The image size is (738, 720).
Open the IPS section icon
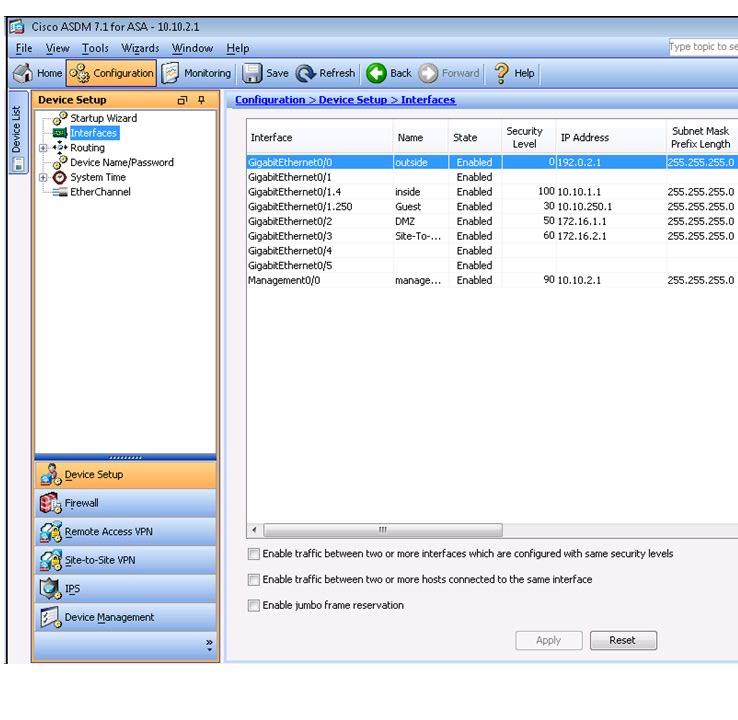tap(50, 588)
